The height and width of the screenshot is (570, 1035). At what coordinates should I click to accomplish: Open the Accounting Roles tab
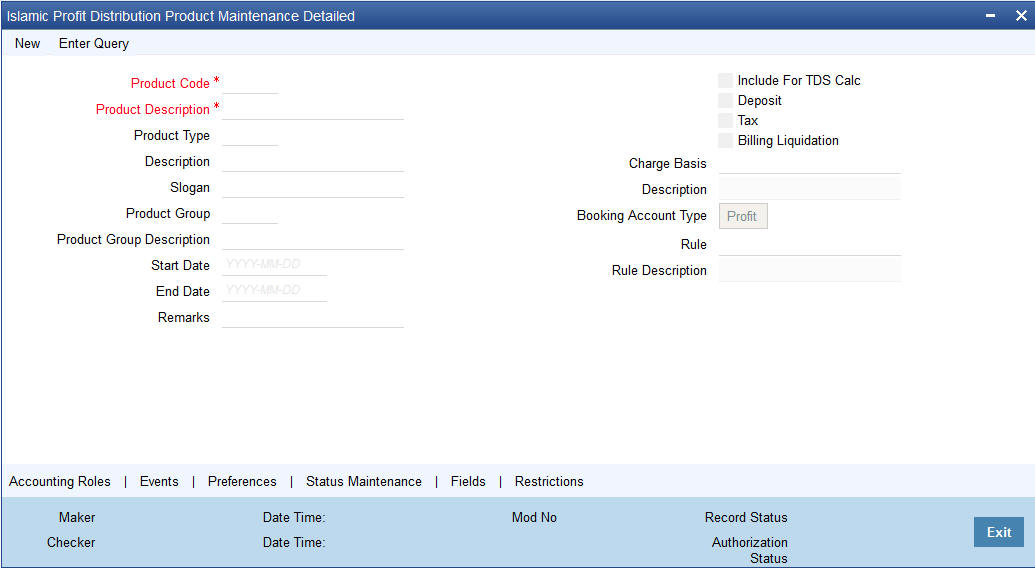[x=59, y=482]
